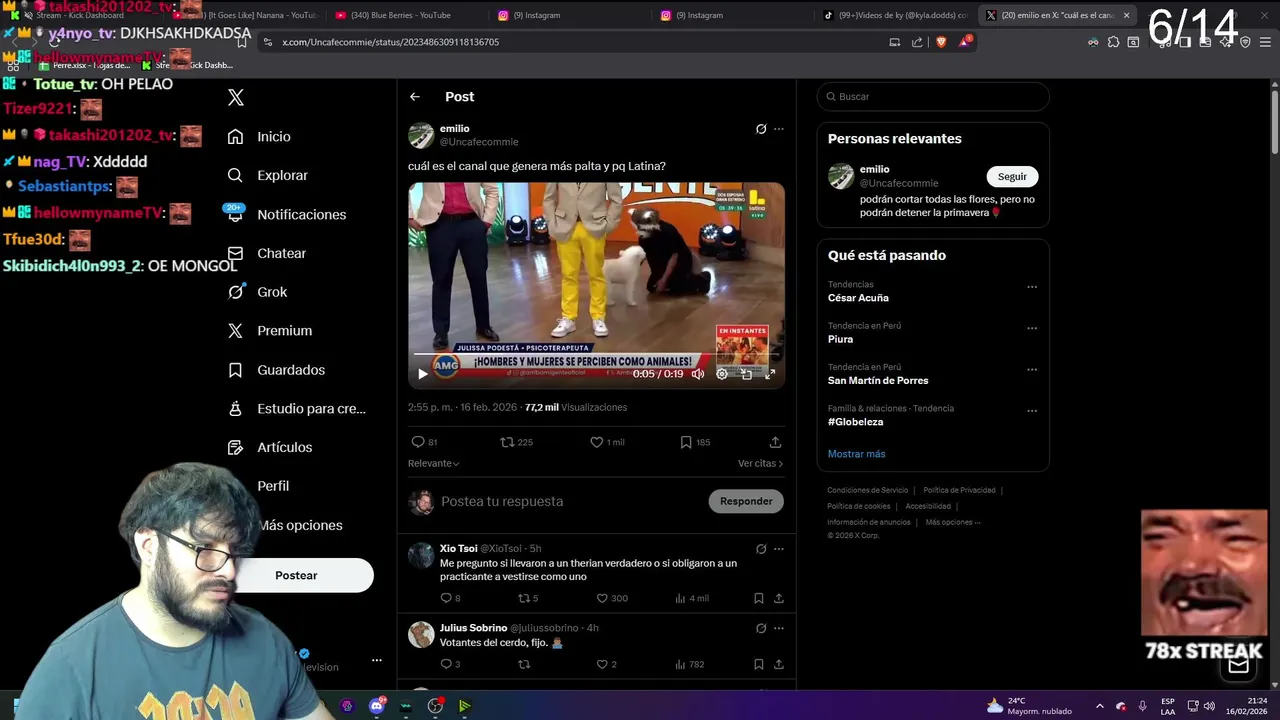
Task: Click the browser address bar URL
Action: click(x=390, y=42)
